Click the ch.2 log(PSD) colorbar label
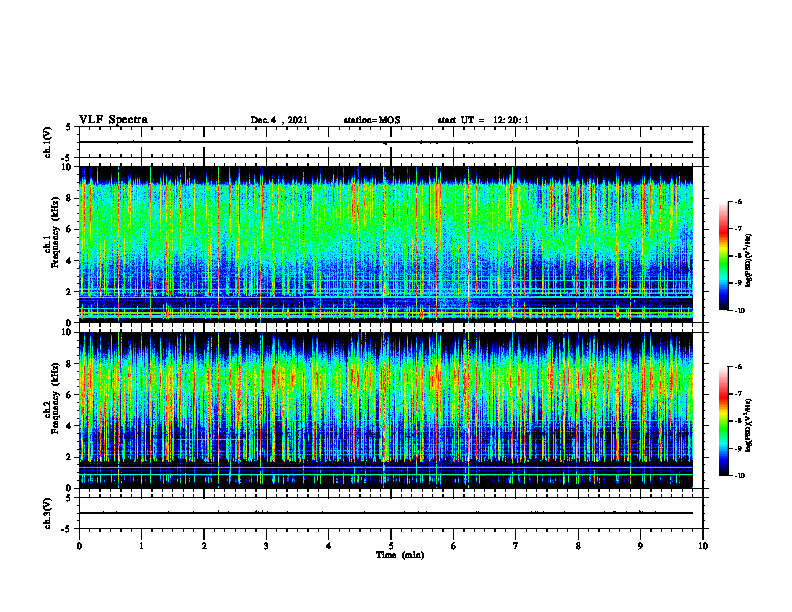 tap(749, 426)
